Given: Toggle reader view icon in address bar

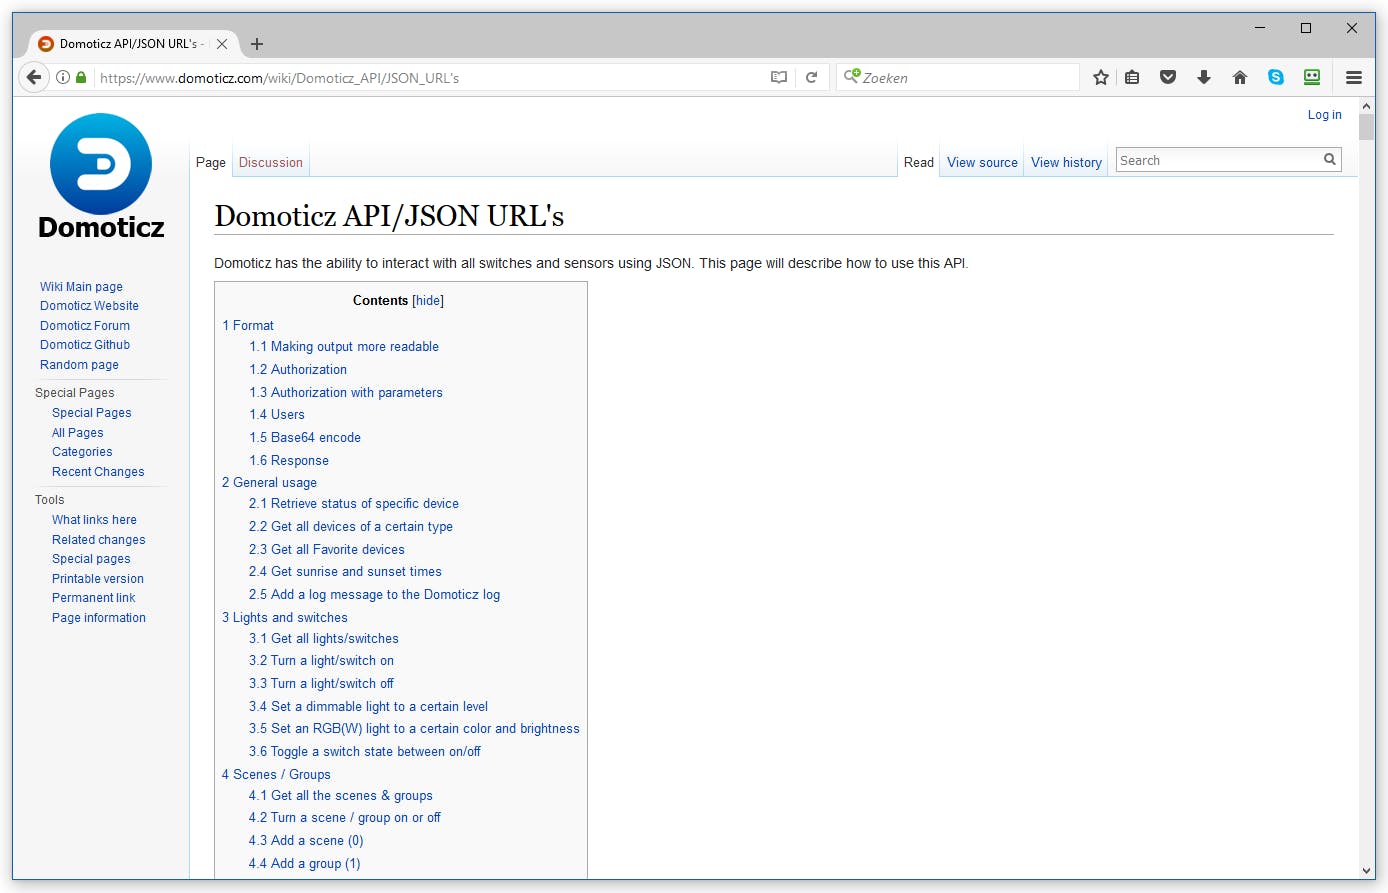Looking at the screenshot, I should pos(779,77).
